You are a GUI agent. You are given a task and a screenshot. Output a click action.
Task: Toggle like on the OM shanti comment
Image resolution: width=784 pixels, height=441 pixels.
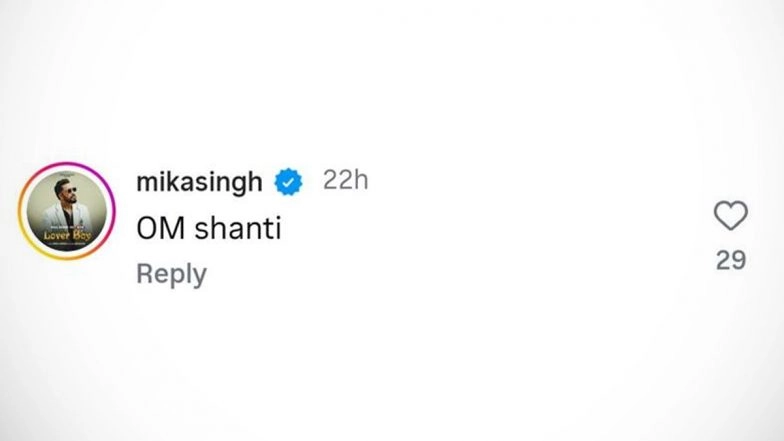[731, 216]
